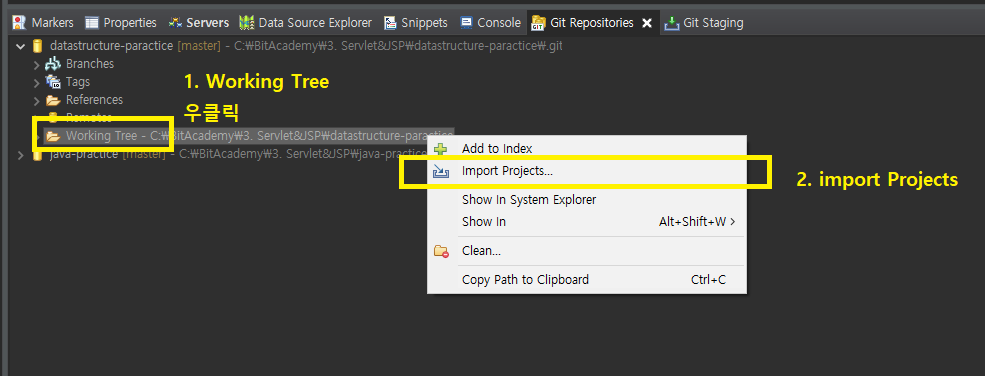Click the References folder icon
Viewport: 985px width, 376px height.
coord(53,100)
